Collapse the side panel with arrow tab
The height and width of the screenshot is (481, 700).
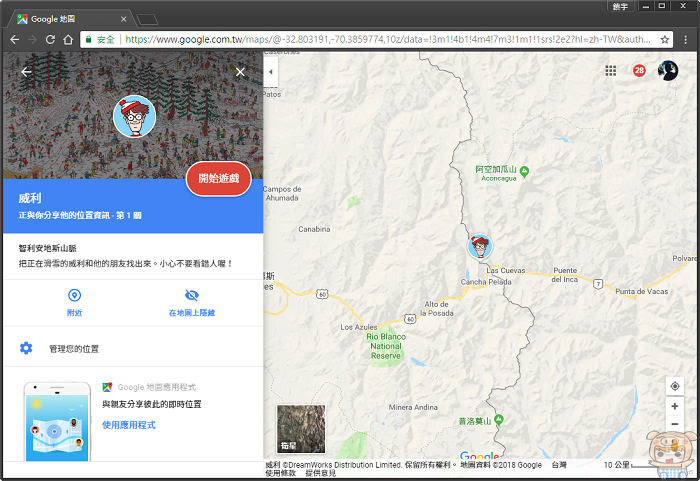271,72
